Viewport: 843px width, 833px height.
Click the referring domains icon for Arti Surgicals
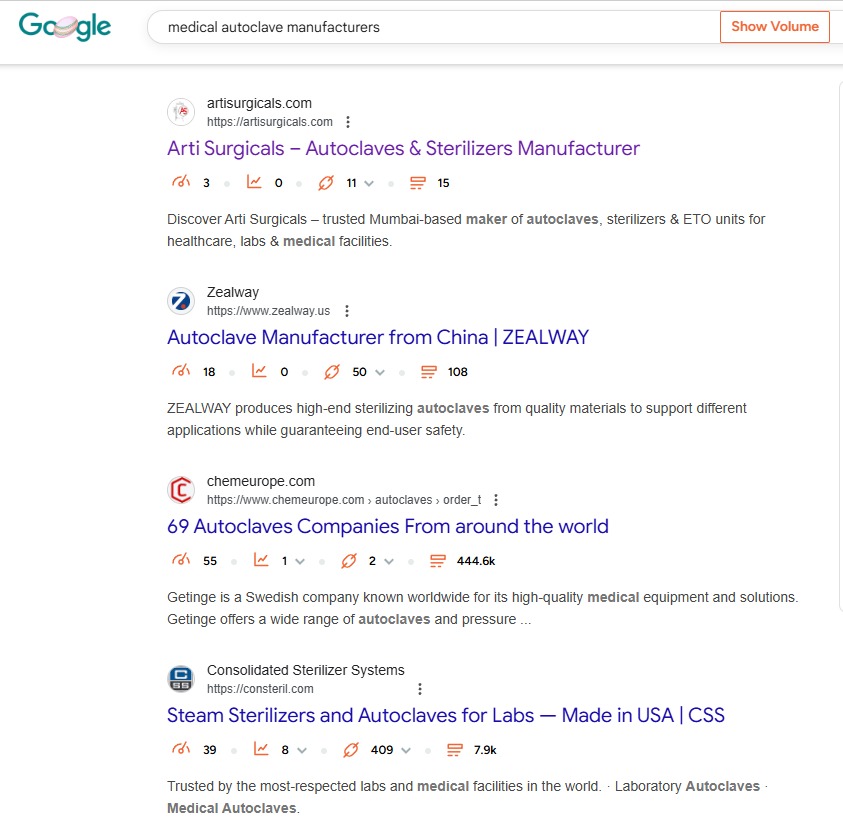click(325, 183)
